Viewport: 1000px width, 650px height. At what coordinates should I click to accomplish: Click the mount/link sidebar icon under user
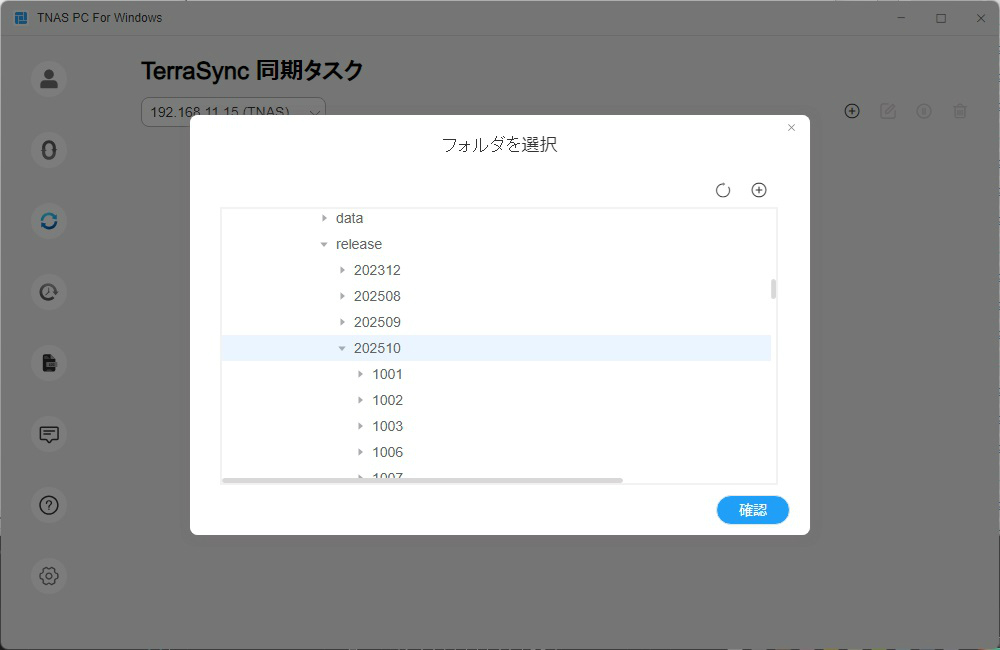49,150
